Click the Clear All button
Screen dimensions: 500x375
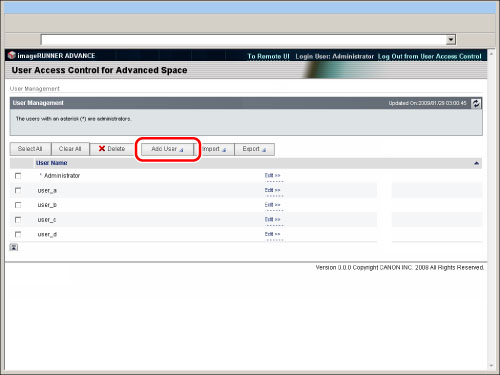click(70, 149)
